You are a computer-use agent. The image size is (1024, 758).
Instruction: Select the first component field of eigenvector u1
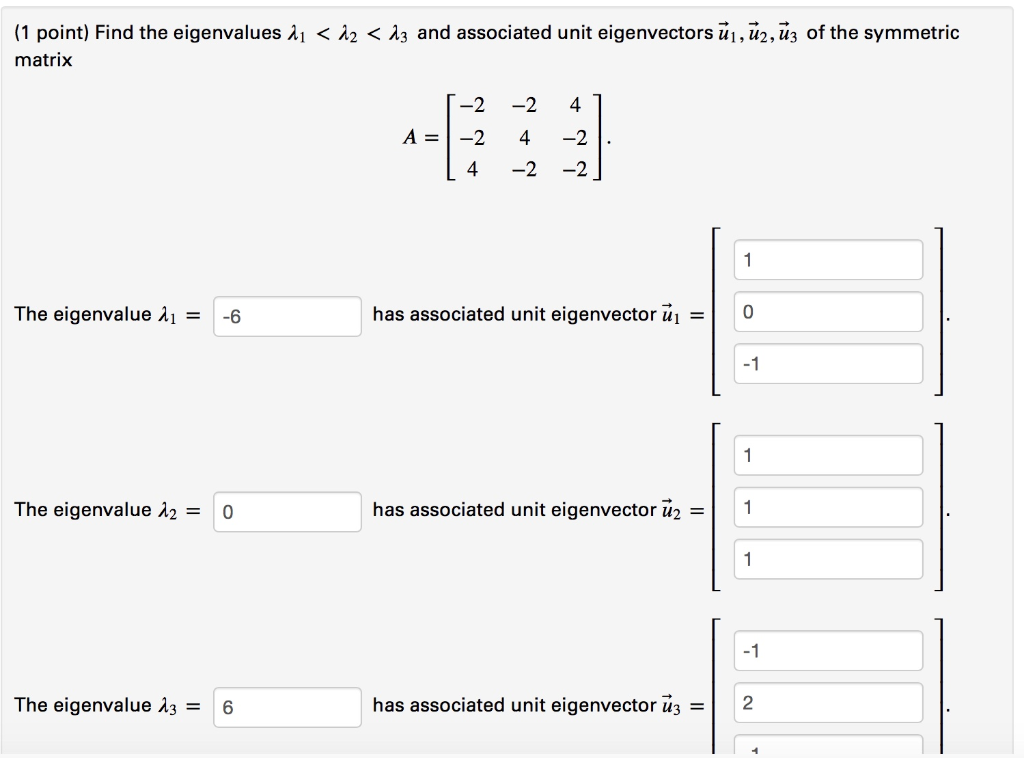pos(828,259)
